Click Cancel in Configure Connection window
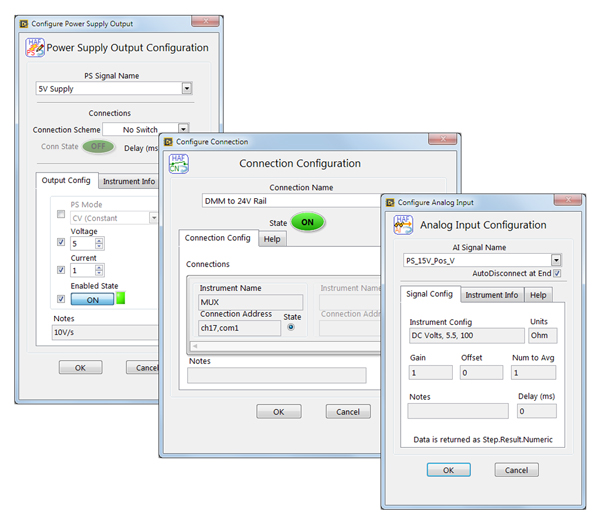Image resolution: width=600 pixels, height=527 pixels. 348,412
